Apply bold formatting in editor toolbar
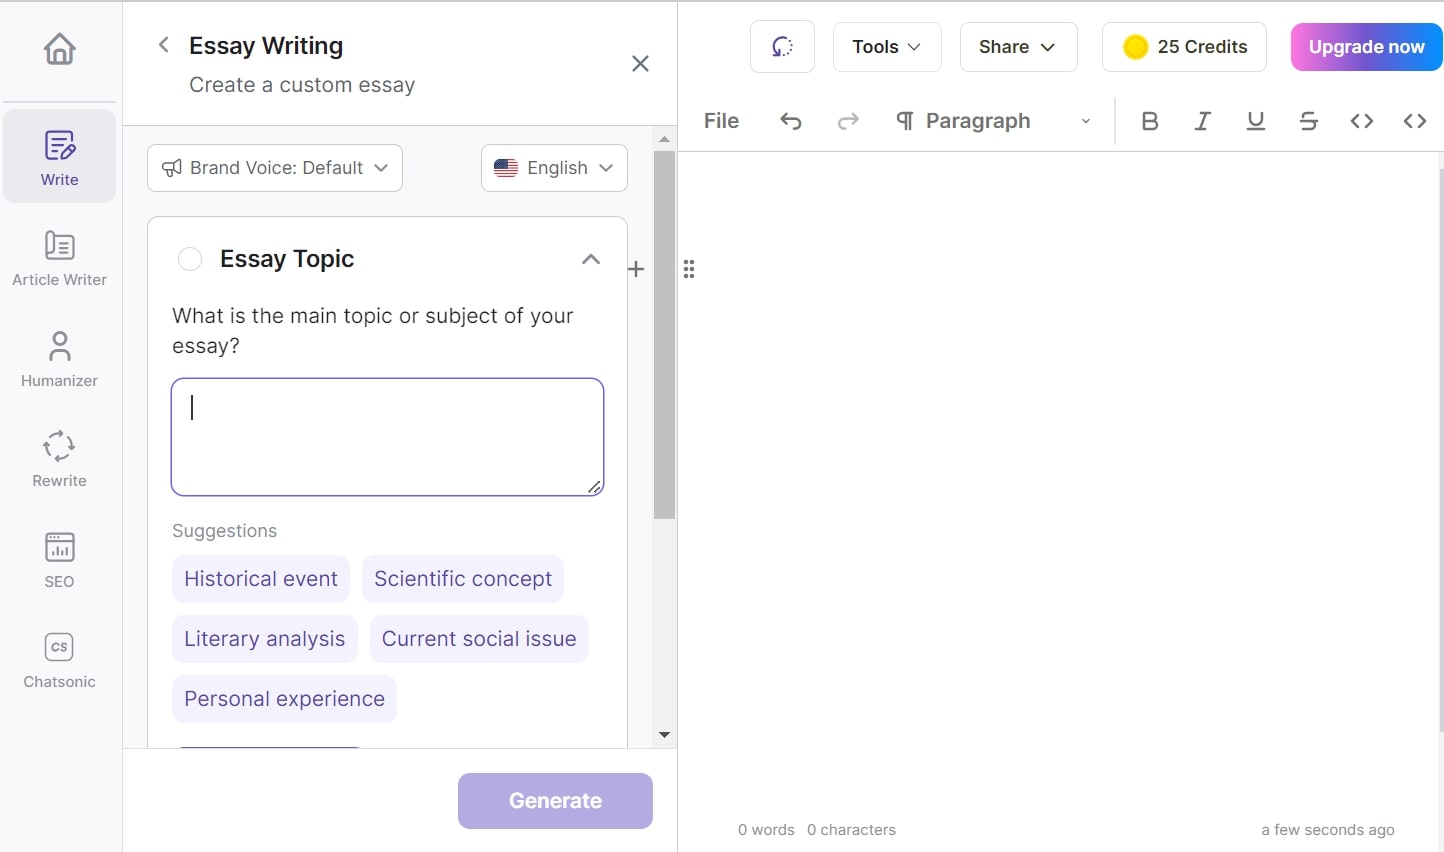 click(1150, 121)
